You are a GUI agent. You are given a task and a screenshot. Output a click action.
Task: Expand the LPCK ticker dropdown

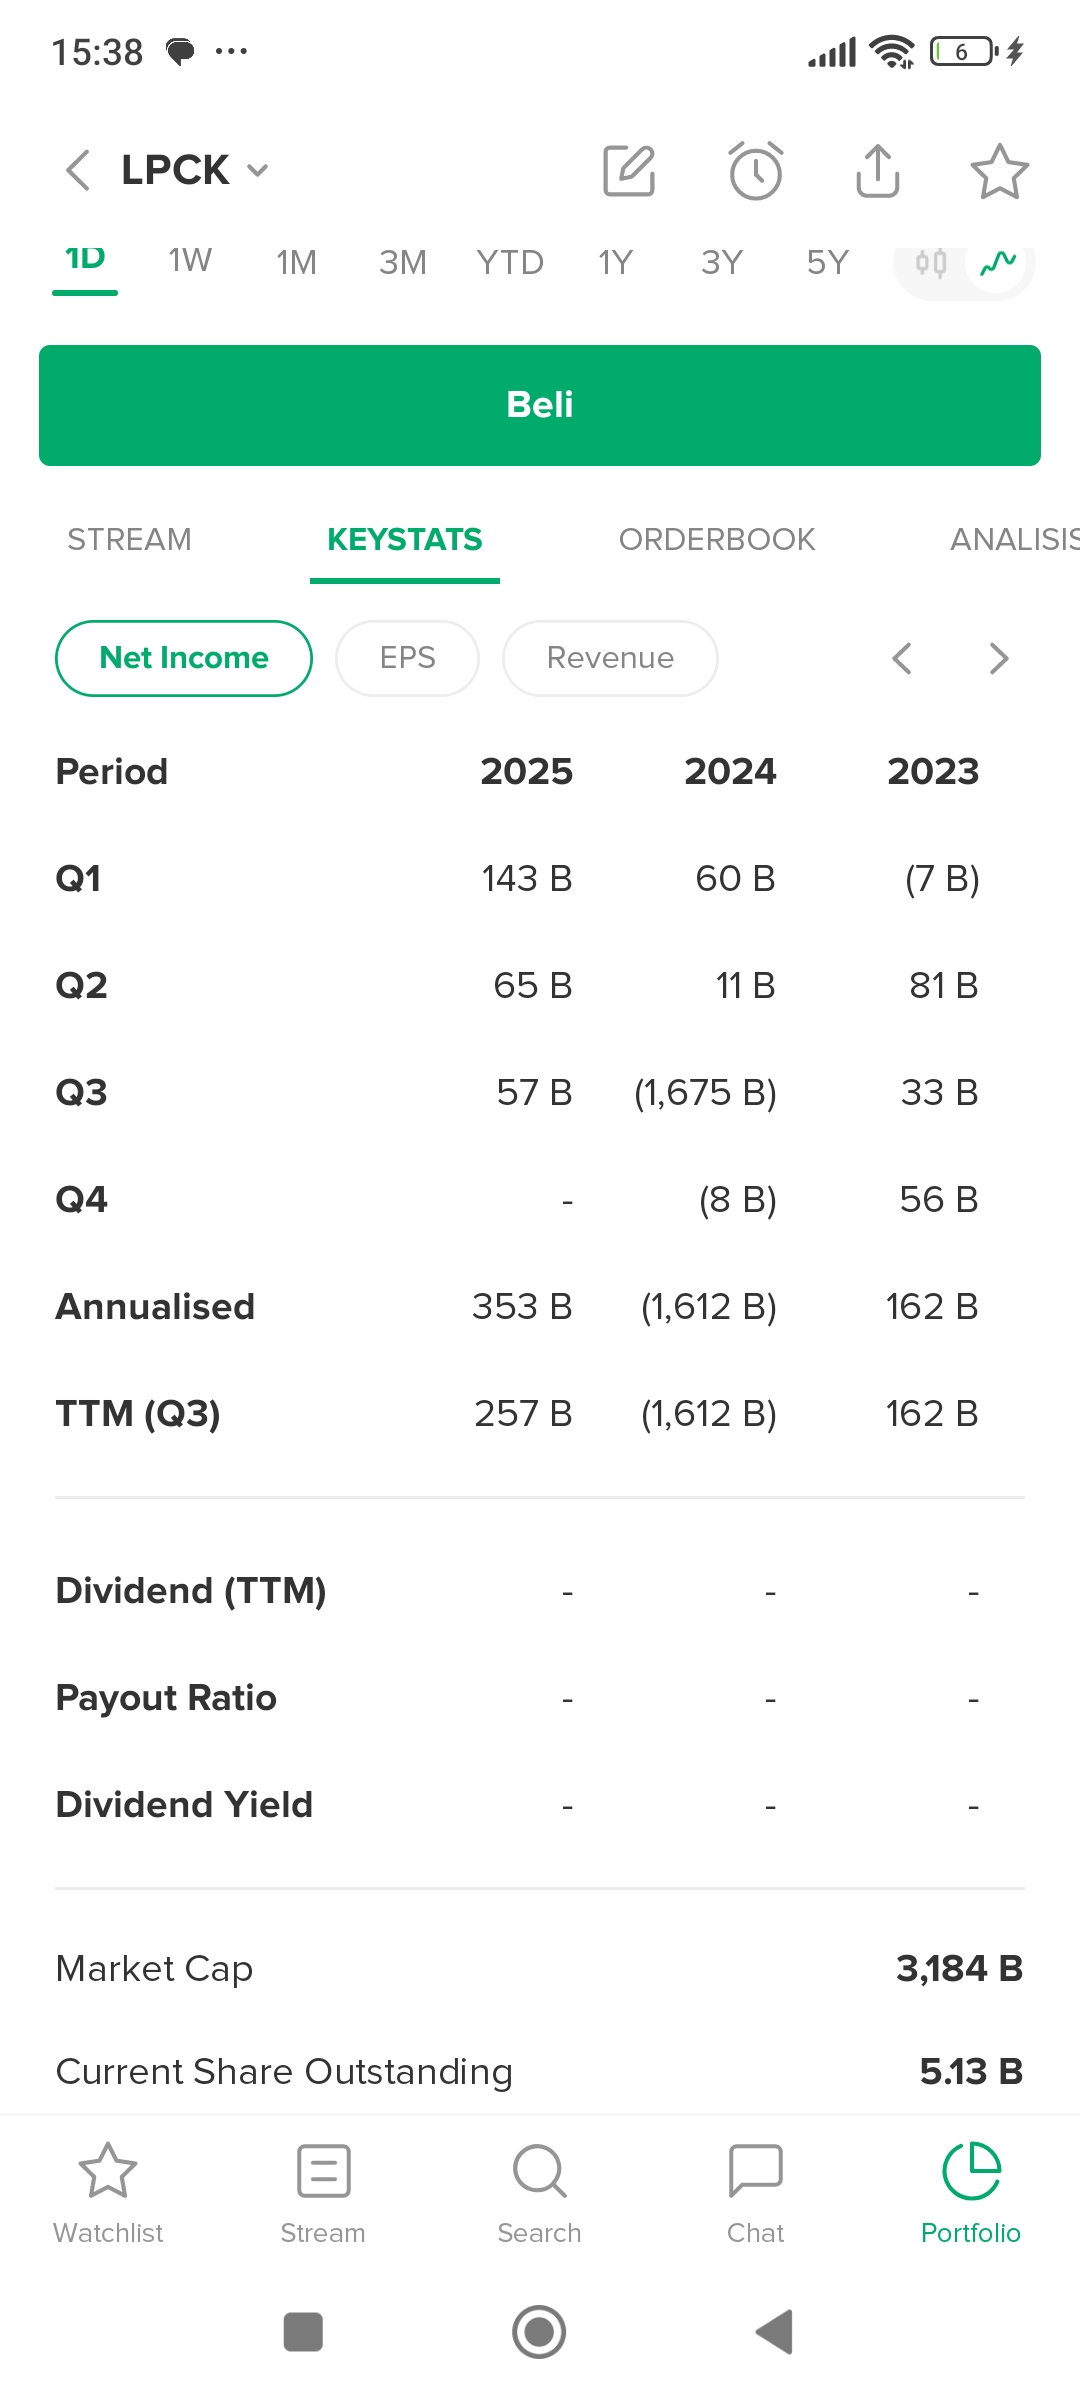(x=257, y=171)
